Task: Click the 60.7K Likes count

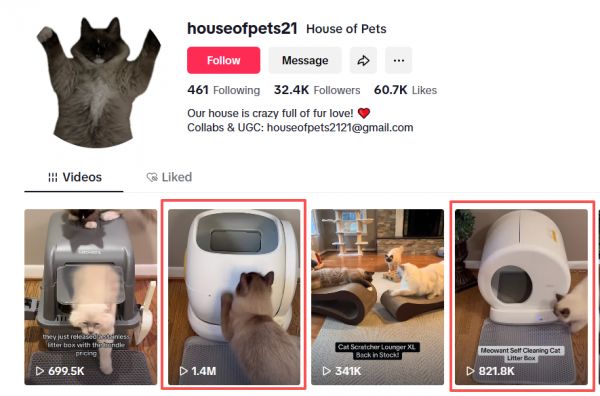Action: coord(405,90)
